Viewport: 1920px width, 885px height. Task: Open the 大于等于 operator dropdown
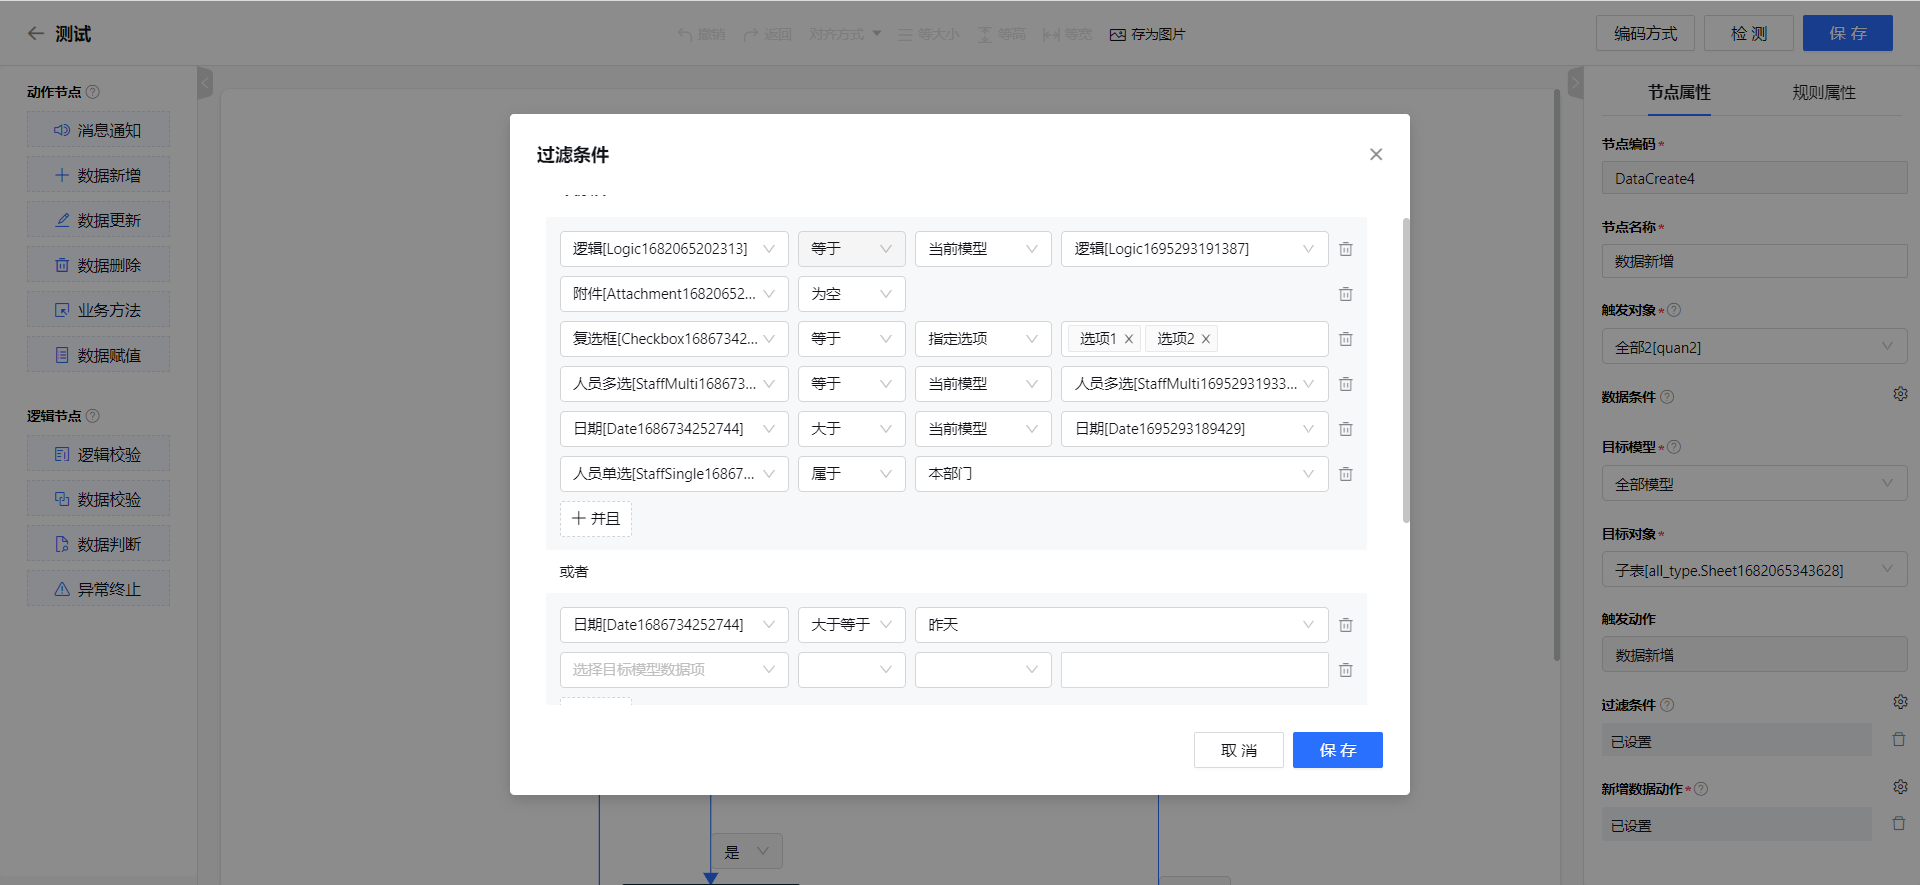click(852, 625)
